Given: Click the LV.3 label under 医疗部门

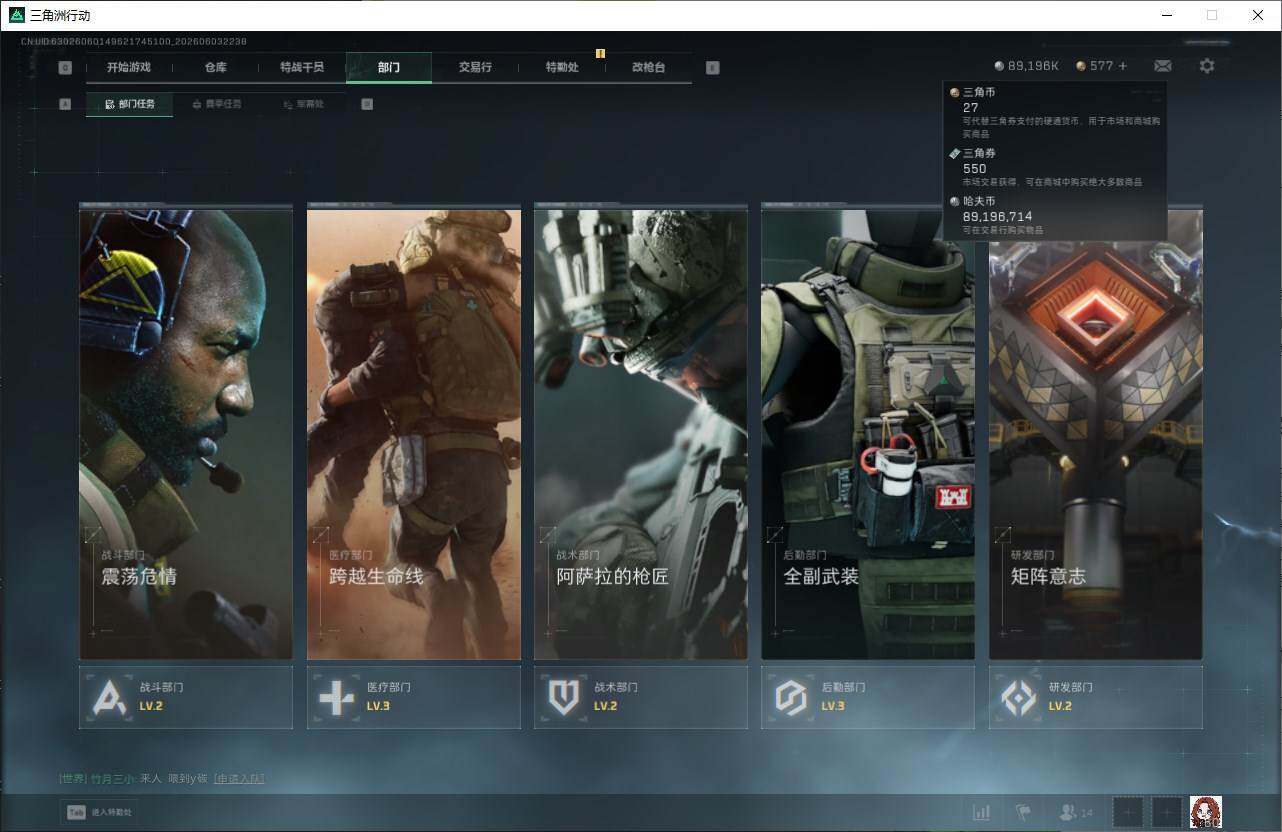Looking at the screenshot, I should [378, 706].
